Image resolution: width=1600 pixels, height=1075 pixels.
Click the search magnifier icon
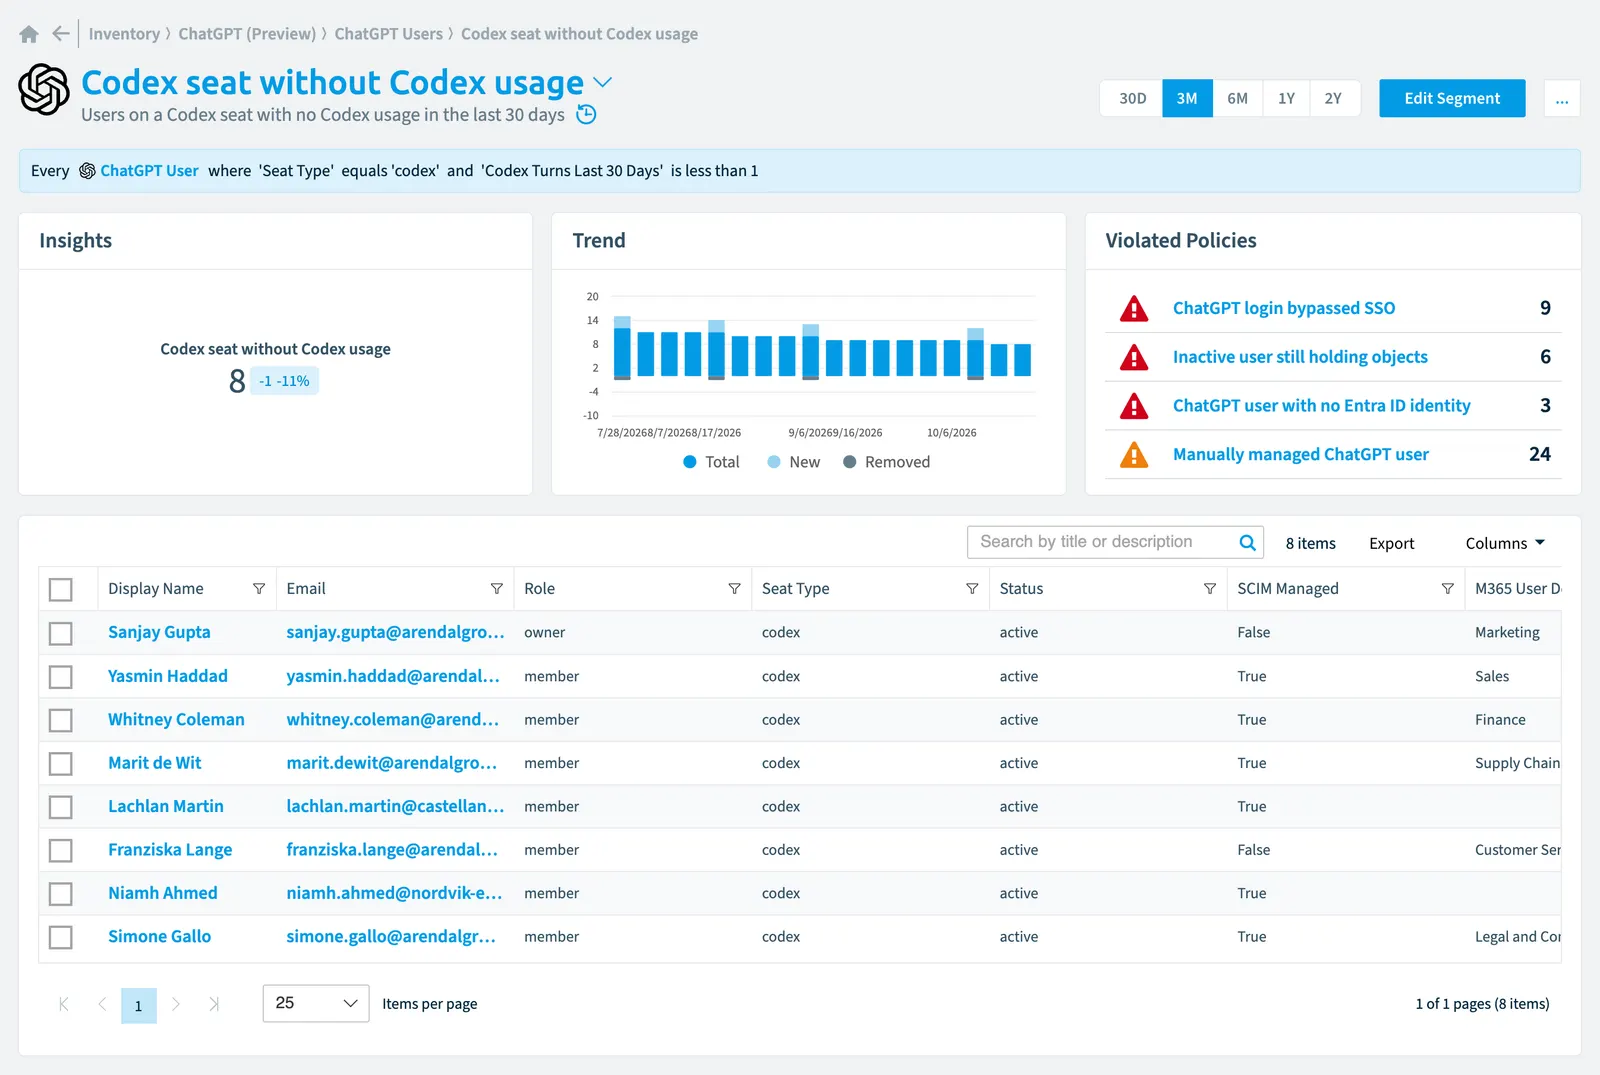tap(1247, 542)
